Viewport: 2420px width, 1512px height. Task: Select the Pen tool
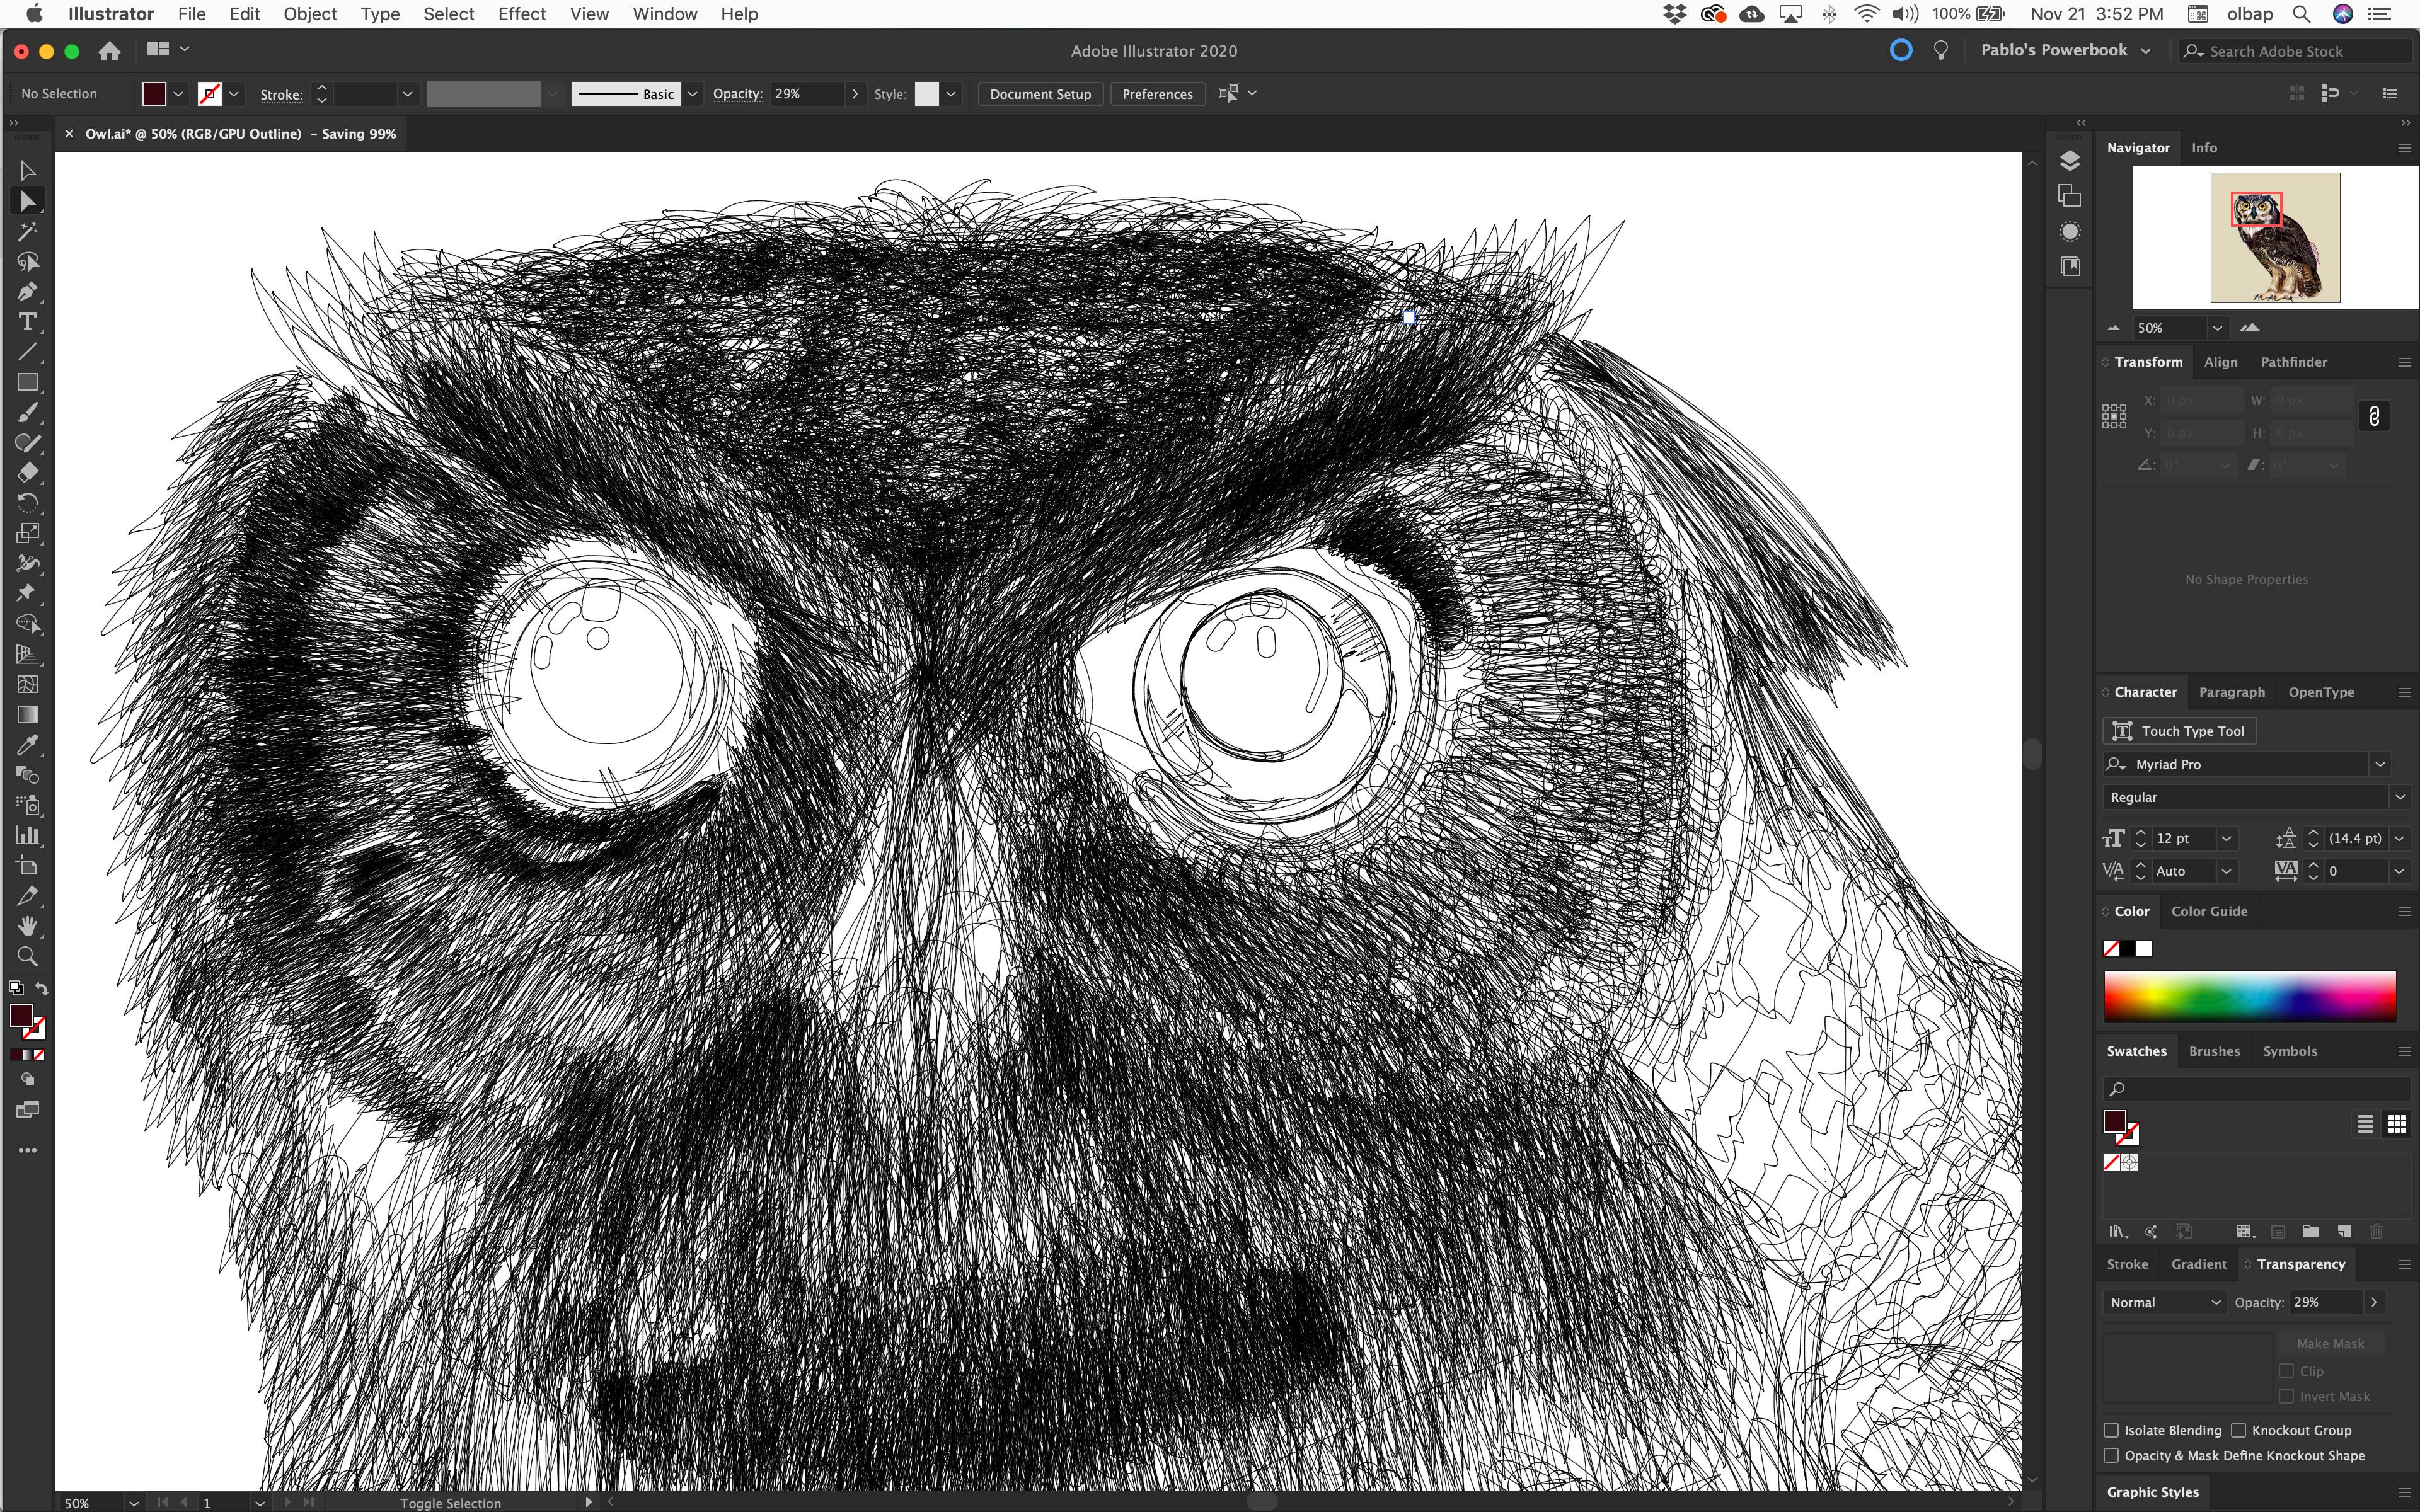[x=27, y=292]
